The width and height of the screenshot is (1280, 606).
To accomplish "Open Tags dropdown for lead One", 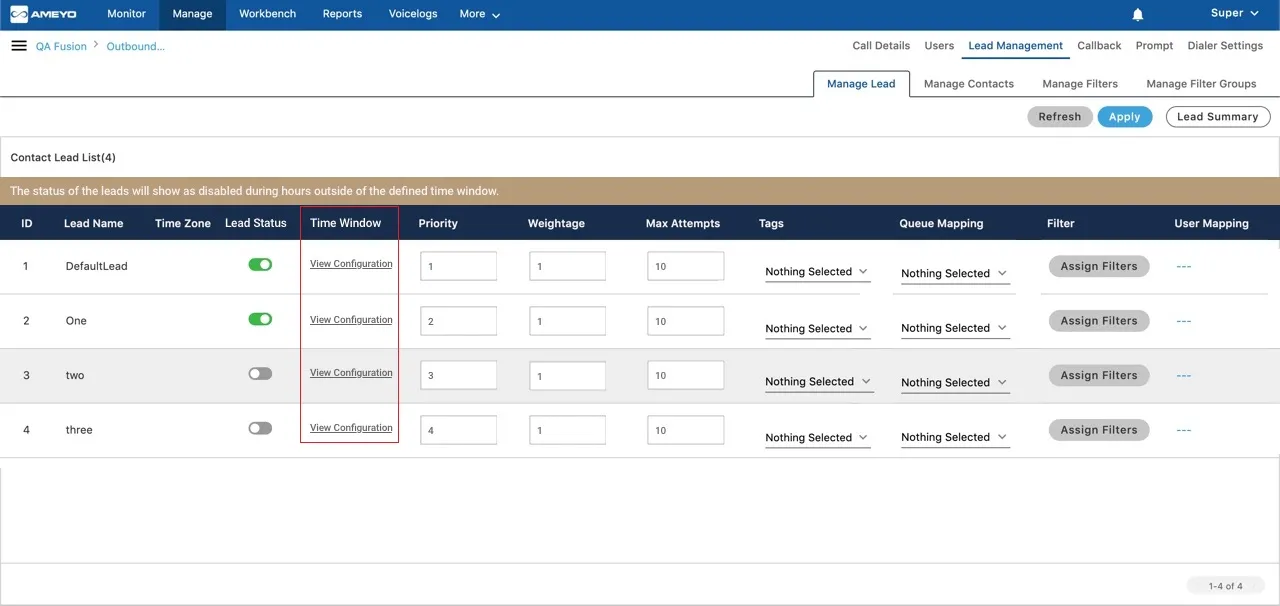I will [818, 329].
